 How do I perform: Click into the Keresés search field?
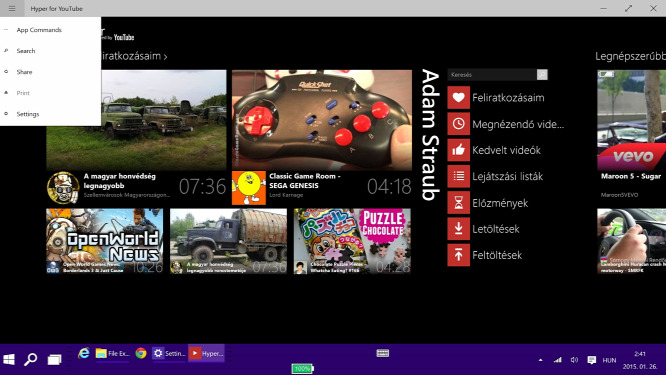pos(492,75)
